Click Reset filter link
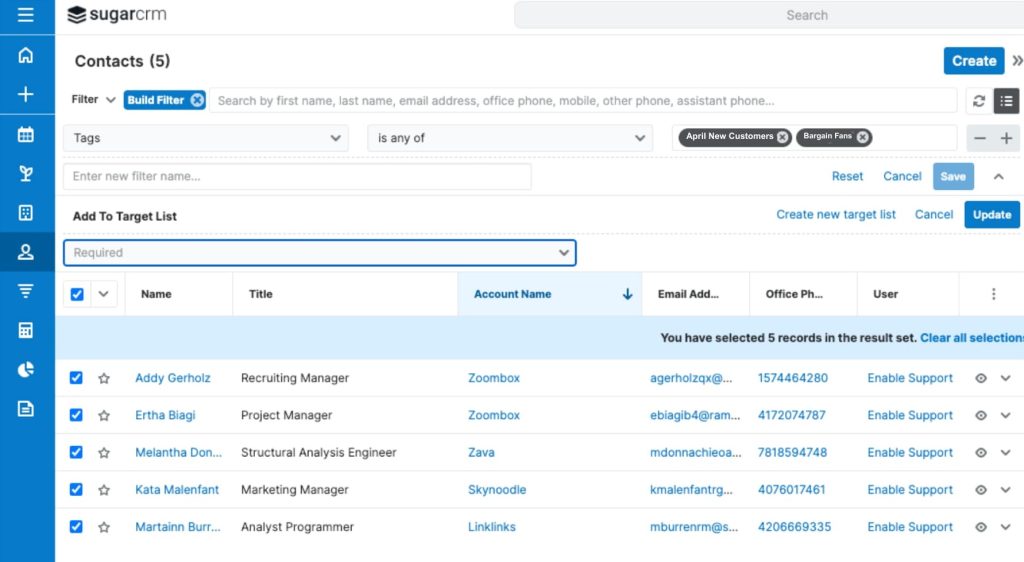 tap(847, 176)
